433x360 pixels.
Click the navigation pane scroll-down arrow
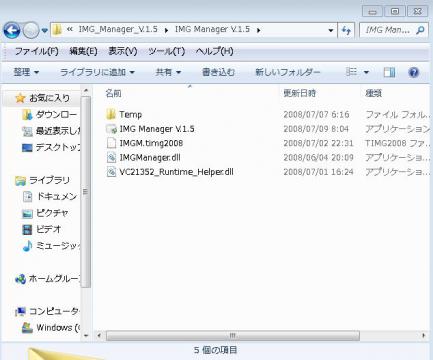(x=86, y=336)
